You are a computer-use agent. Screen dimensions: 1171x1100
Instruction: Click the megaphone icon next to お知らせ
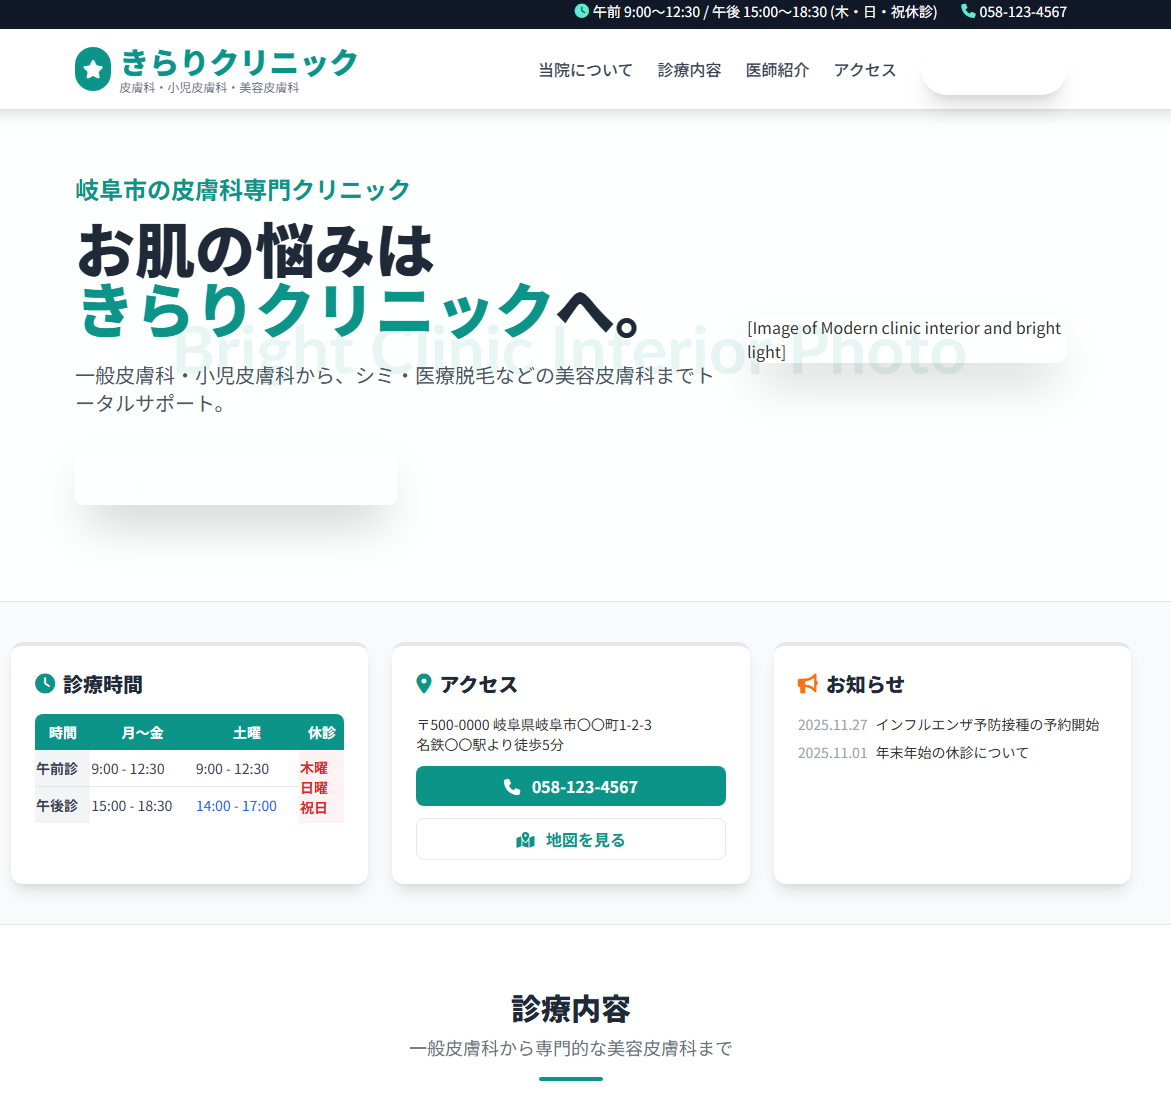coord(807,684)
